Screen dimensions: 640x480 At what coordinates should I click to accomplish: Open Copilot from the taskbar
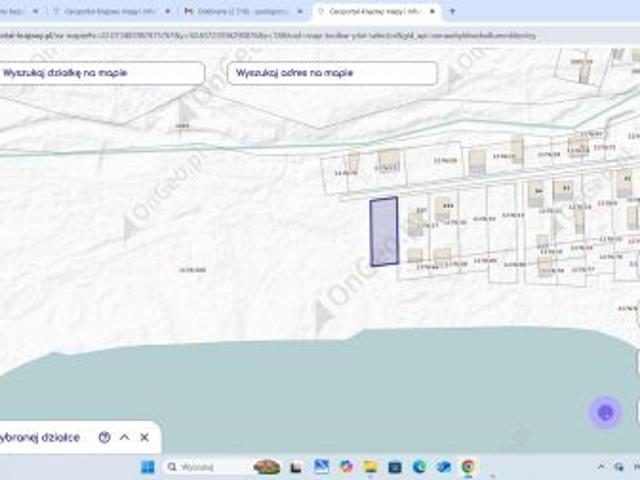tap(346, 467)
